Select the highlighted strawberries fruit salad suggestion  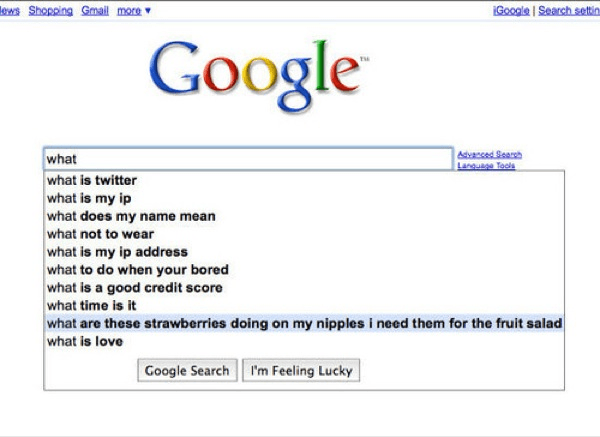click(x=304, y=323)
